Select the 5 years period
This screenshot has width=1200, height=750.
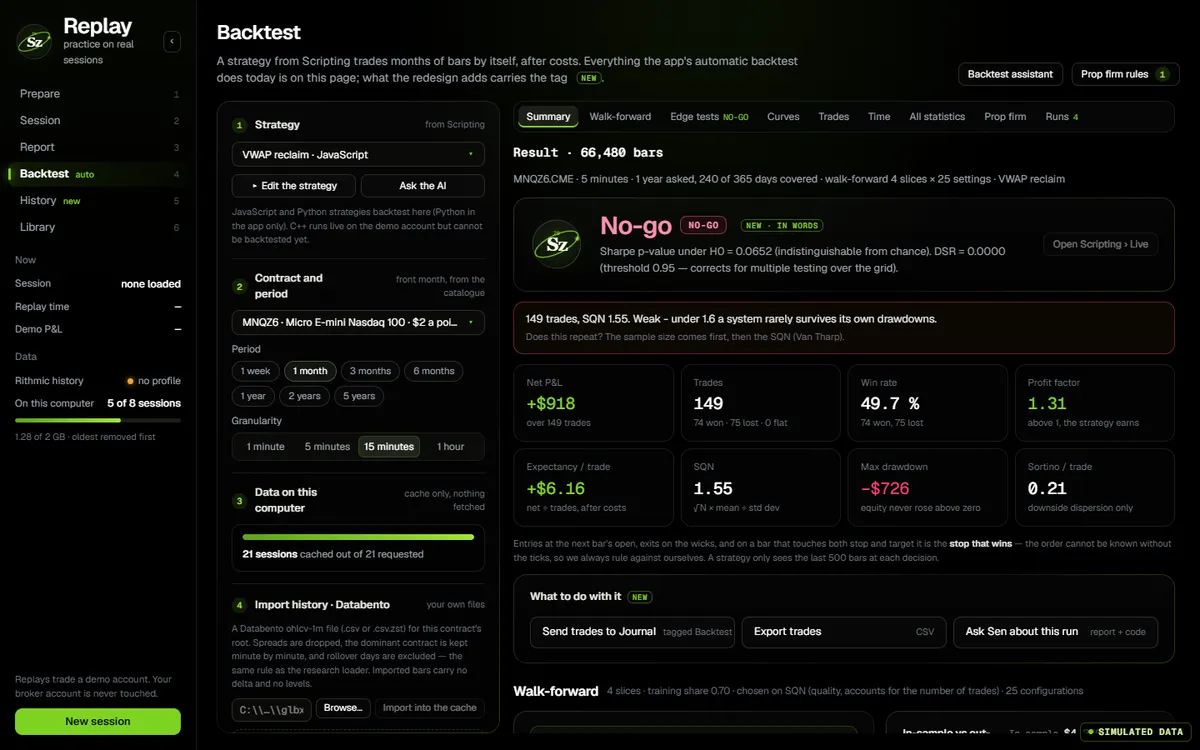point(359,396)
